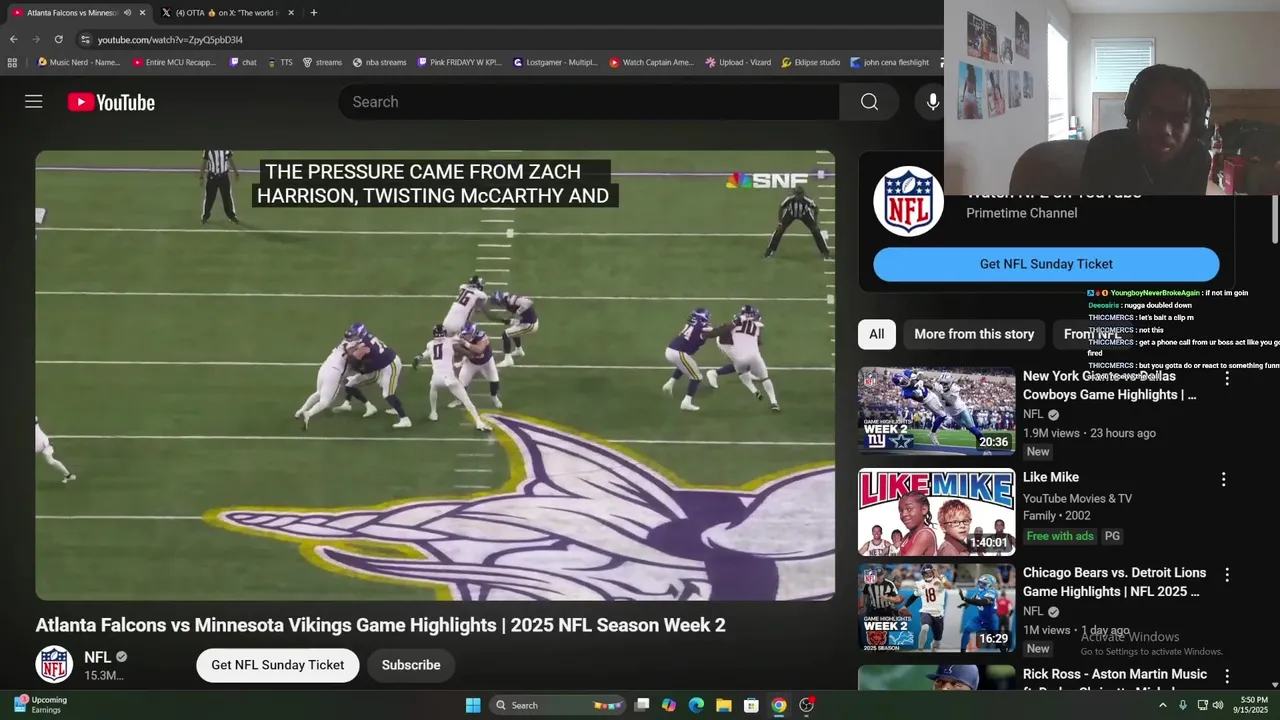Click the browser address bar URL
The width and height of the screenshot is (1280, 720).
pos(170,40)
